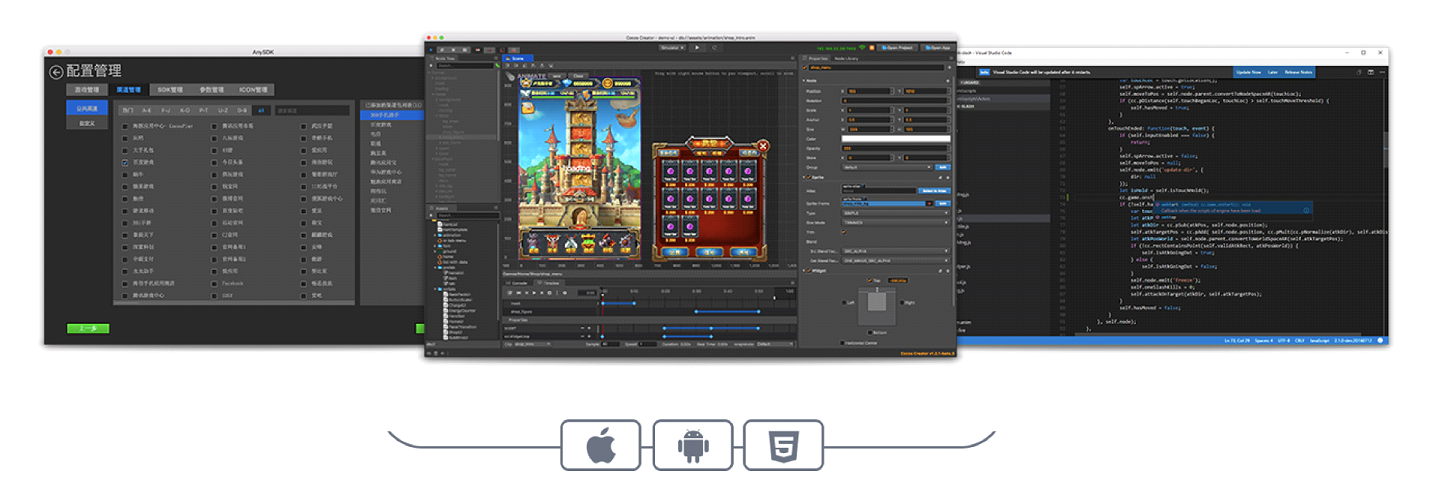The height and width of the screenshot is (492, 1430).
Task: Open the Sprite Type dropdown showing SIMPLE
Action: pyautogui.click(x=896, y=213)
